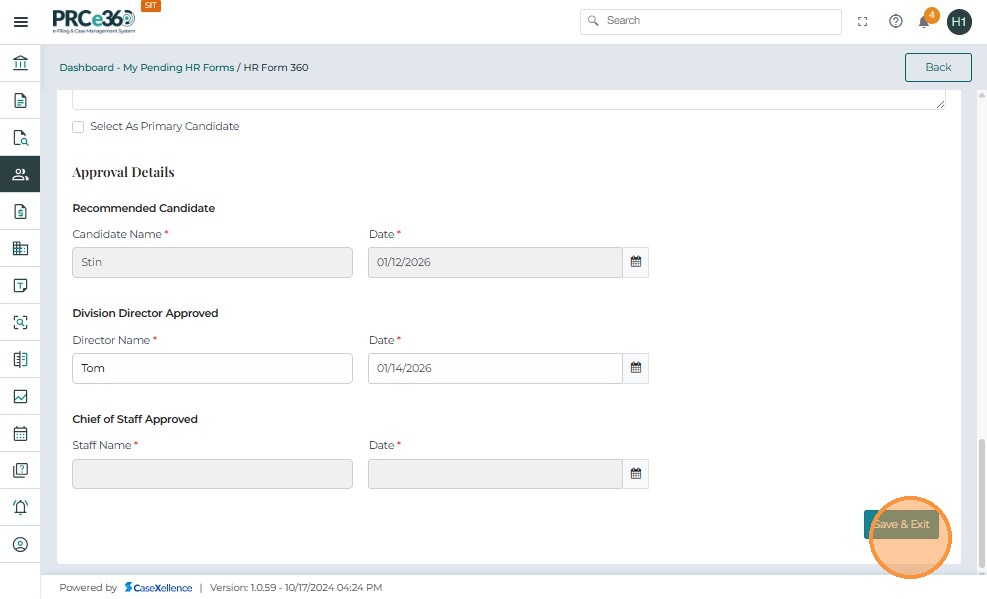The width and height of the screenshot is (987, 599).
Task: Toggle fullscreen mode icon
Action: pyautogui.click(x=863, y=21)
